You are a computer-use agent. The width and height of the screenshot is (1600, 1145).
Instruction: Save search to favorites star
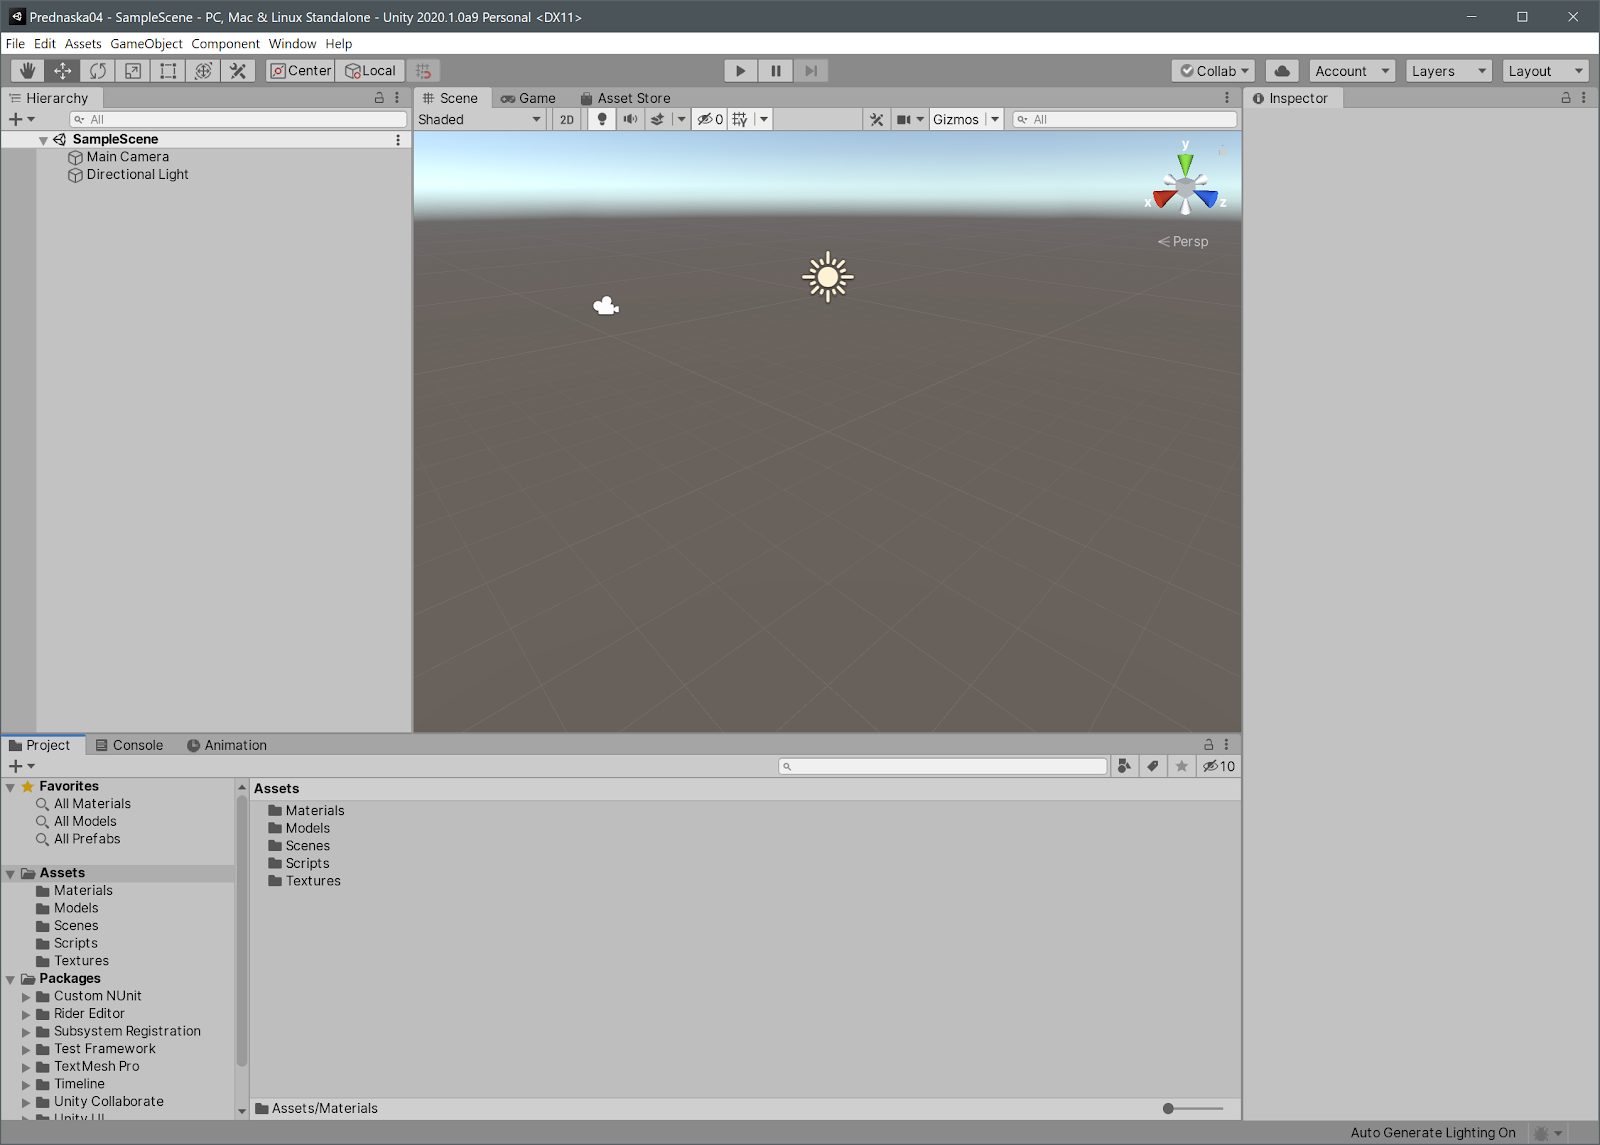[x=1182, y=766]
